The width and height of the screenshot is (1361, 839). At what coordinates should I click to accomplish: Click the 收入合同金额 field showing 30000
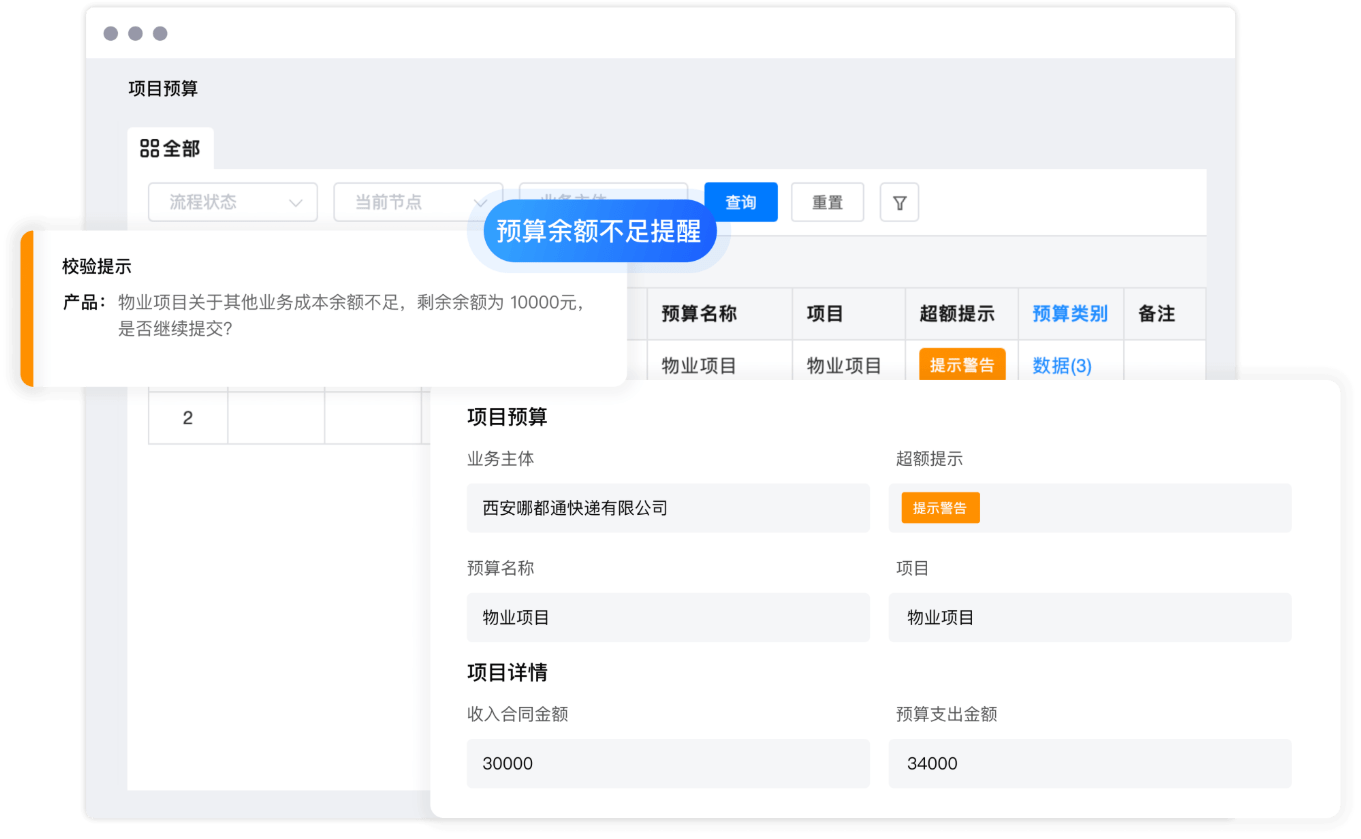(668, 763)
